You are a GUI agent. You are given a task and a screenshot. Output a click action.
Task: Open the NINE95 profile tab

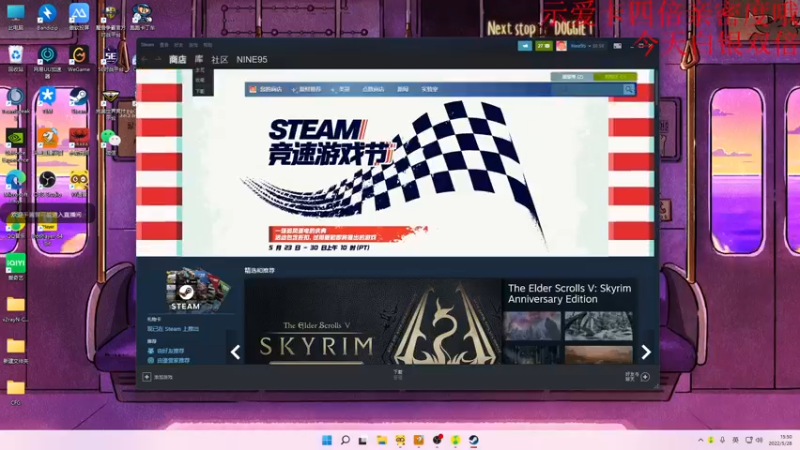(x=252, y=60)
